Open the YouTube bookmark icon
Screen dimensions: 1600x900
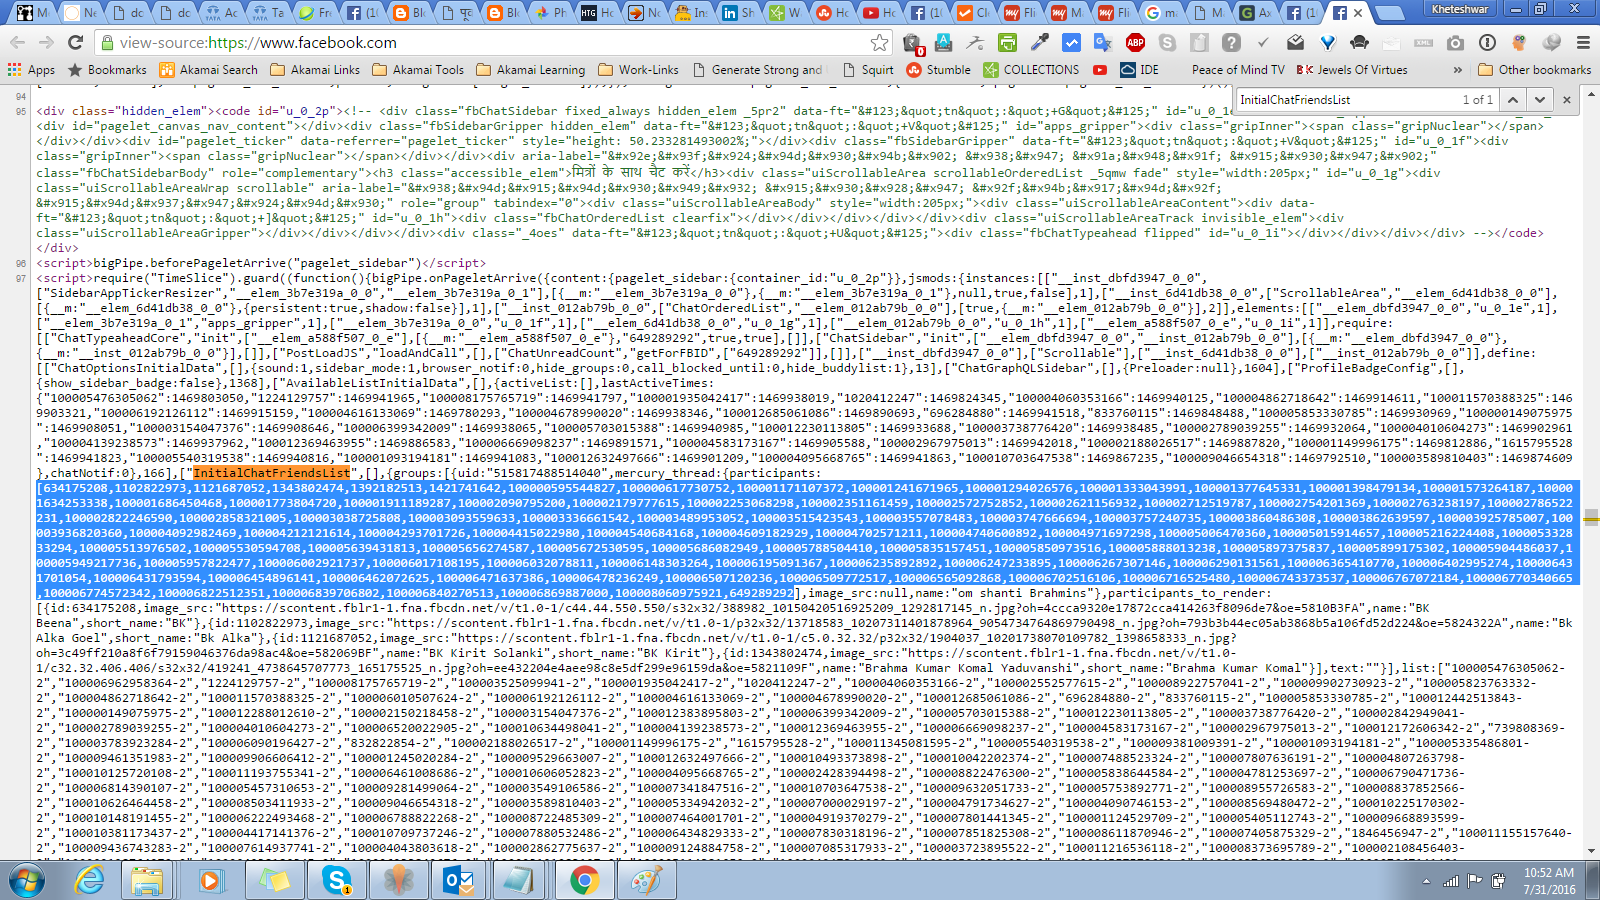coord(1100,70)
